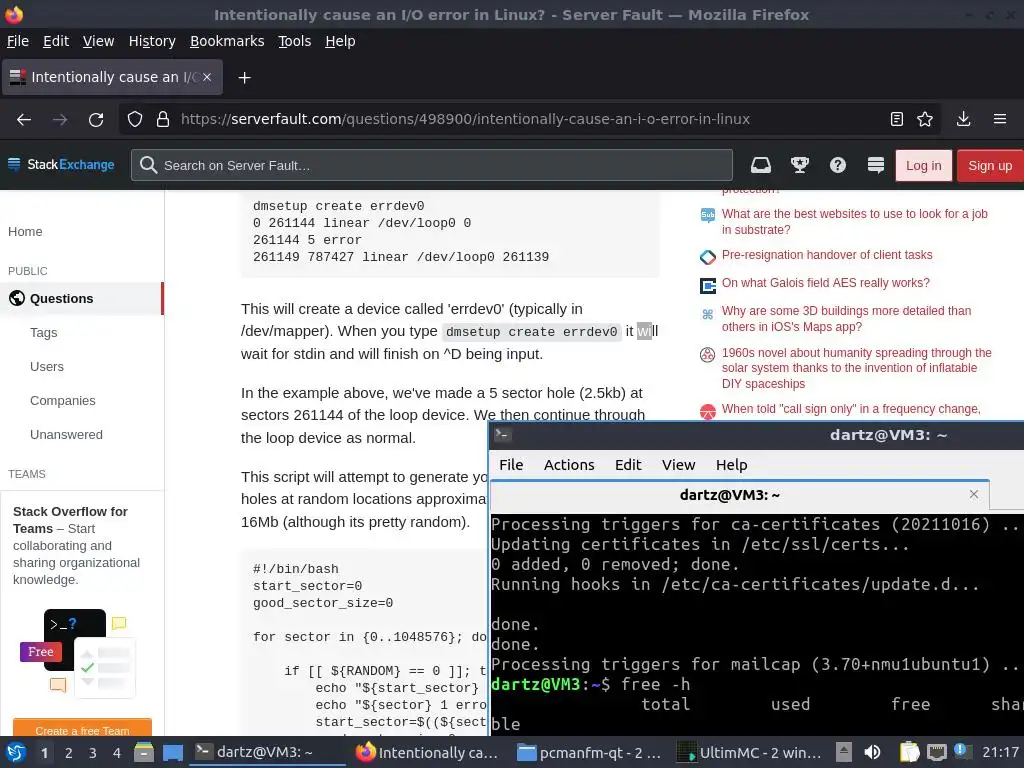The image size is (1024, 768).
Task: Switch to virtual desktop 3
Action: pyautogui.click(x=93, y=753)
